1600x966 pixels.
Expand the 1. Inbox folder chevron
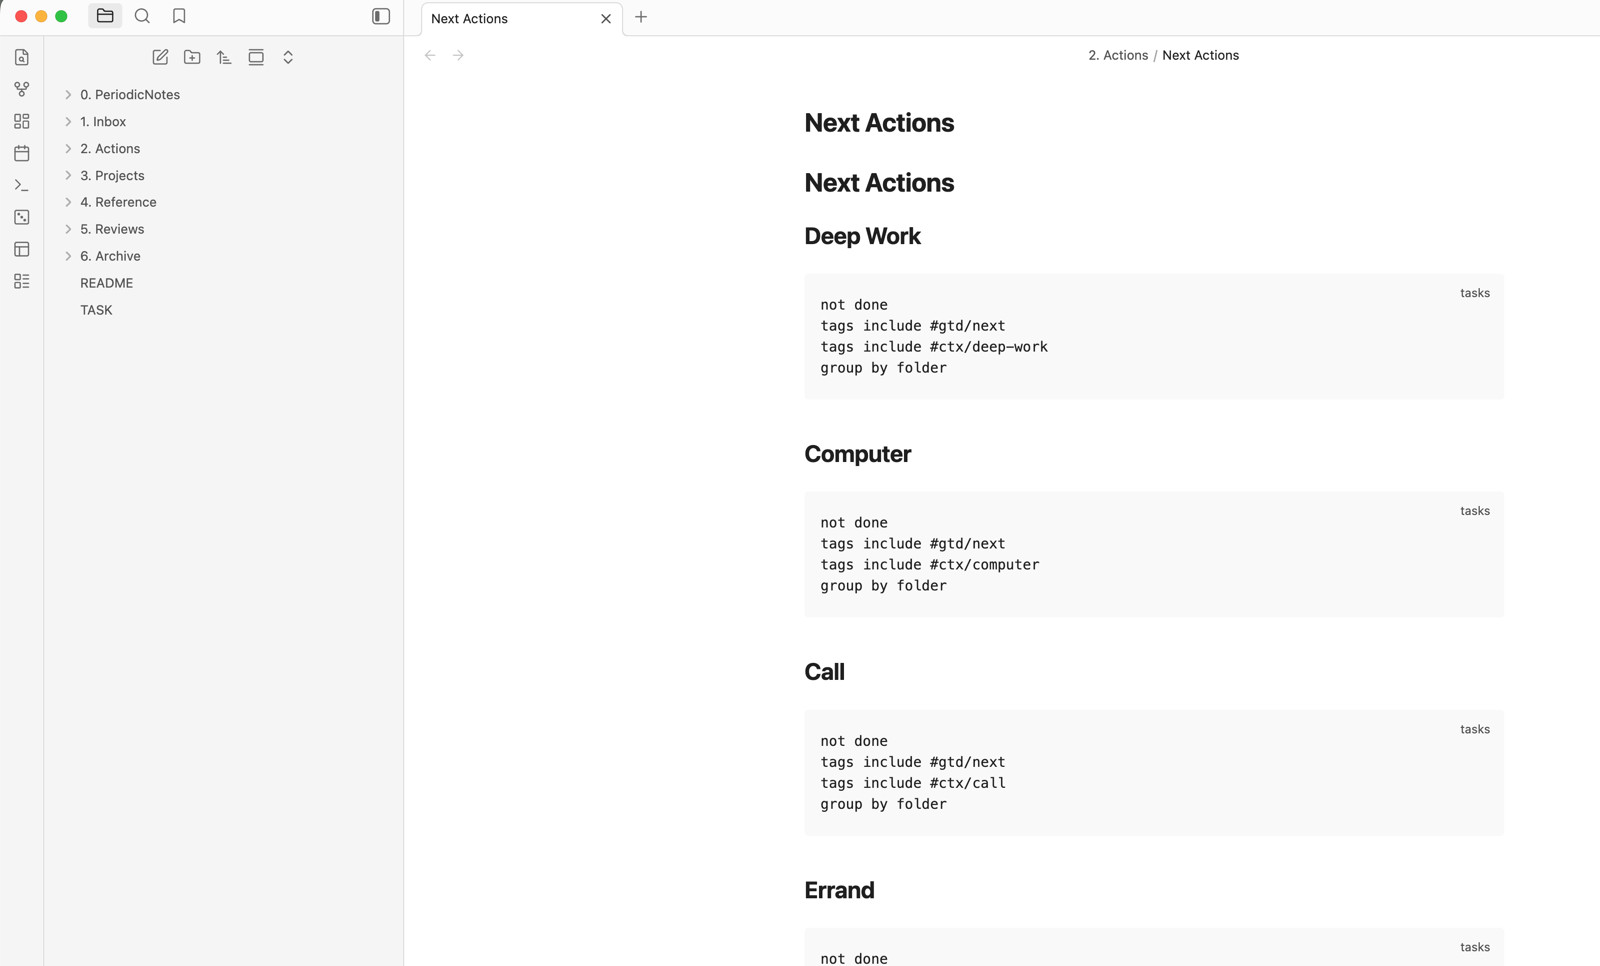(x=68, y=121)
